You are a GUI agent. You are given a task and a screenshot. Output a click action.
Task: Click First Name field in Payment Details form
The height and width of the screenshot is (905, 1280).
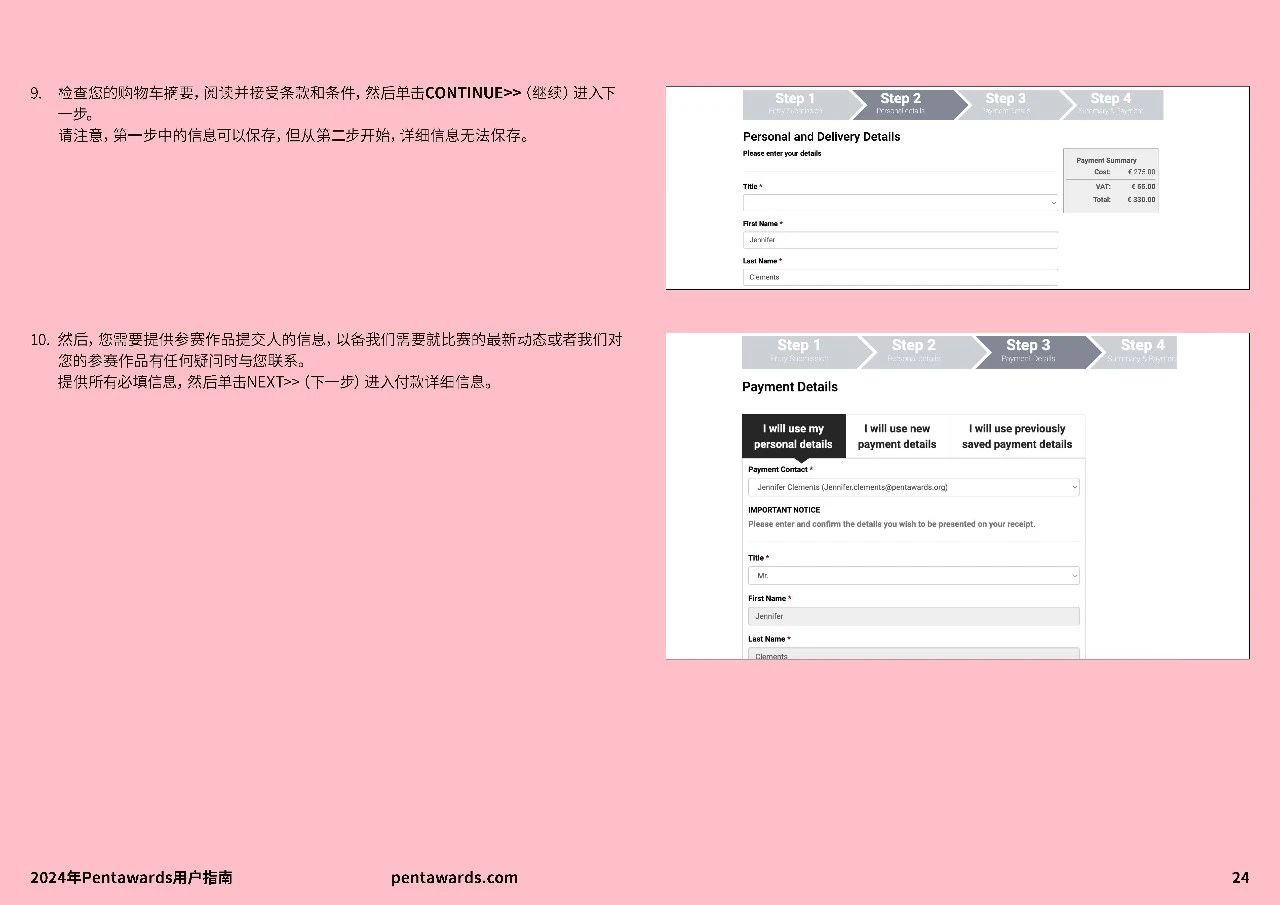click(914, 616)
